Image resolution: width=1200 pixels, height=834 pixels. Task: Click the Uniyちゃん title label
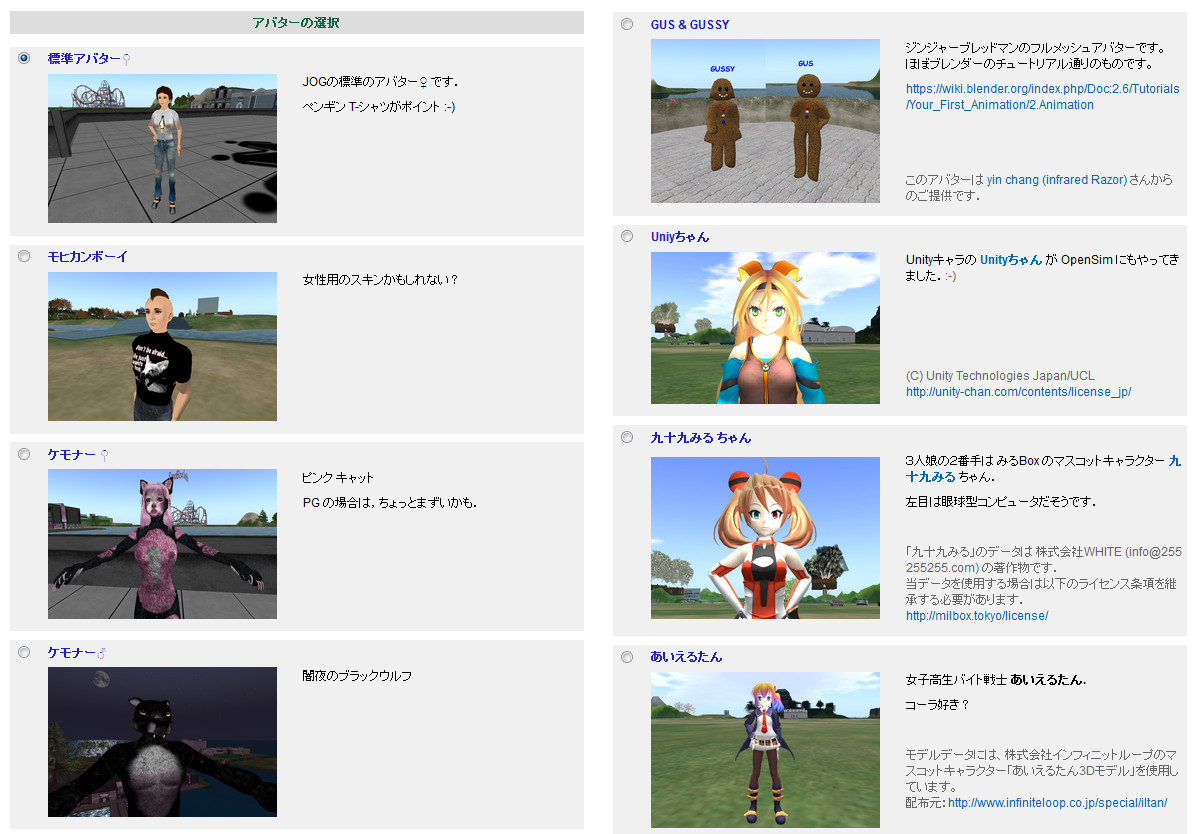[x=680, y=237]
